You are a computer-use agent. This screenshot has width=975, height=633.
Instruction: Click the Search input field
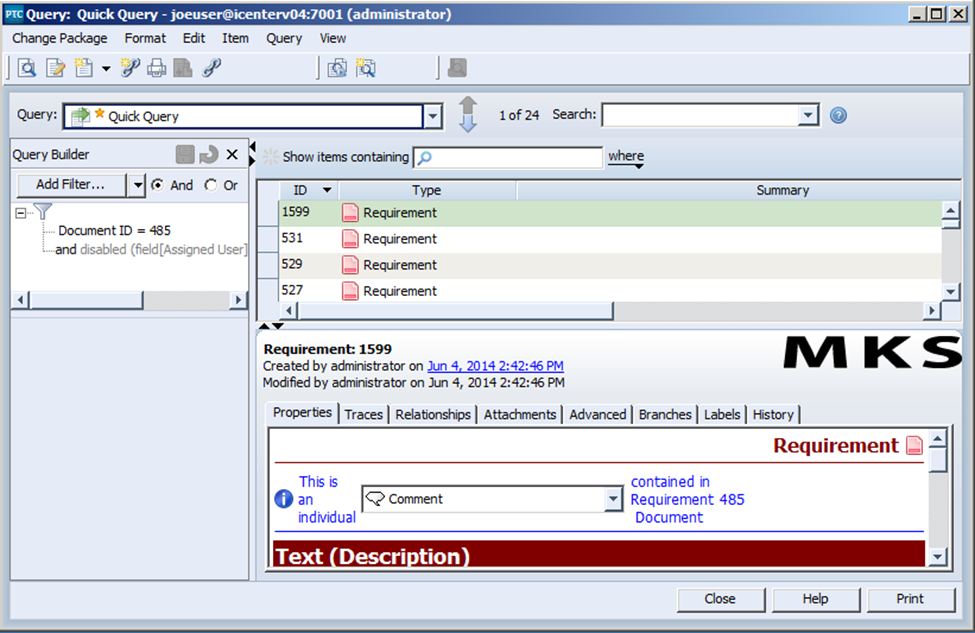pos(701,115)
